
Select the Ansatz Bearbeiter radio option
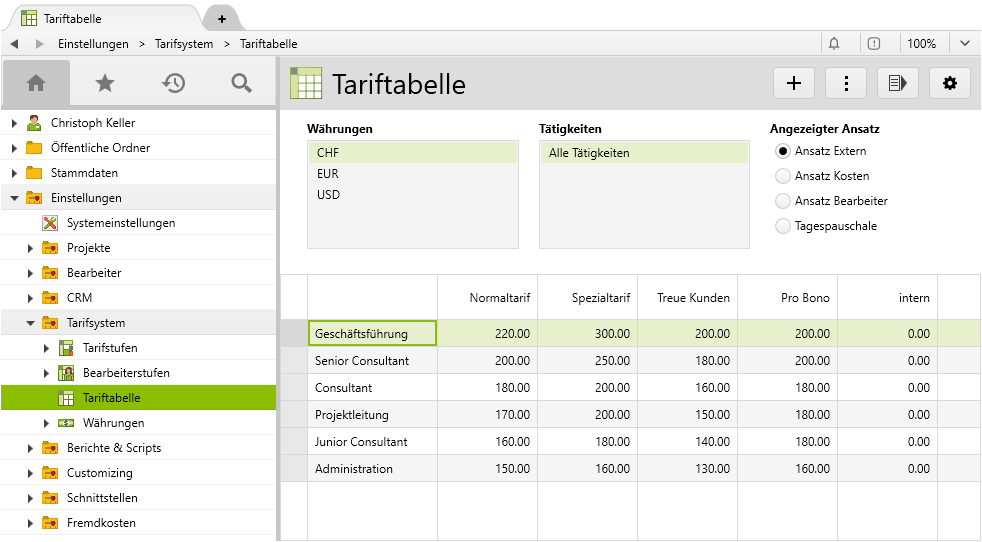click(783, 201)
